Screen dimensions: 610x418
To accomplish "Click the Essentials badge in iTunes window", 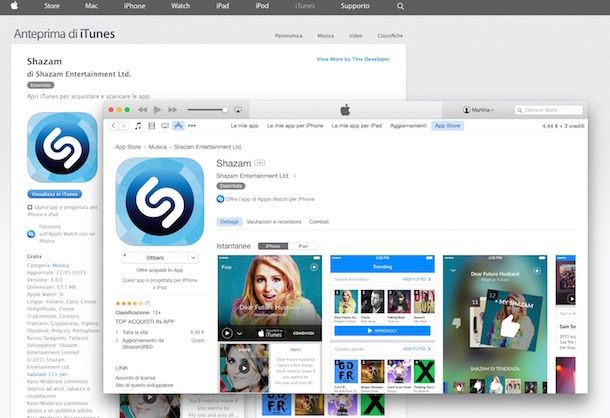I will coord(231,186).
